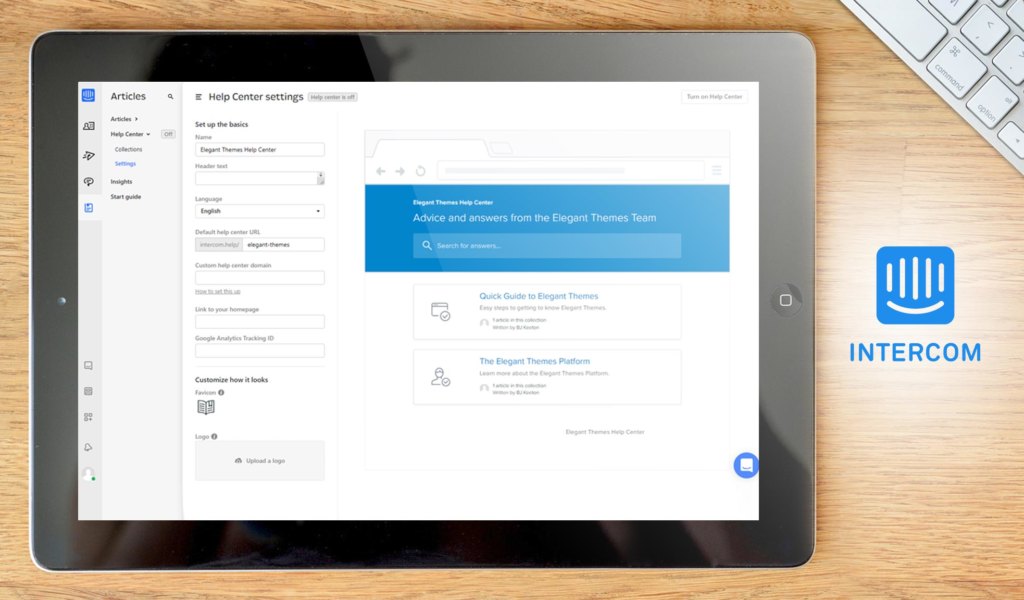This screenshot has height=600, width=1024.
Task: Open the Language dropdown showing English
Action: point(259,211)
